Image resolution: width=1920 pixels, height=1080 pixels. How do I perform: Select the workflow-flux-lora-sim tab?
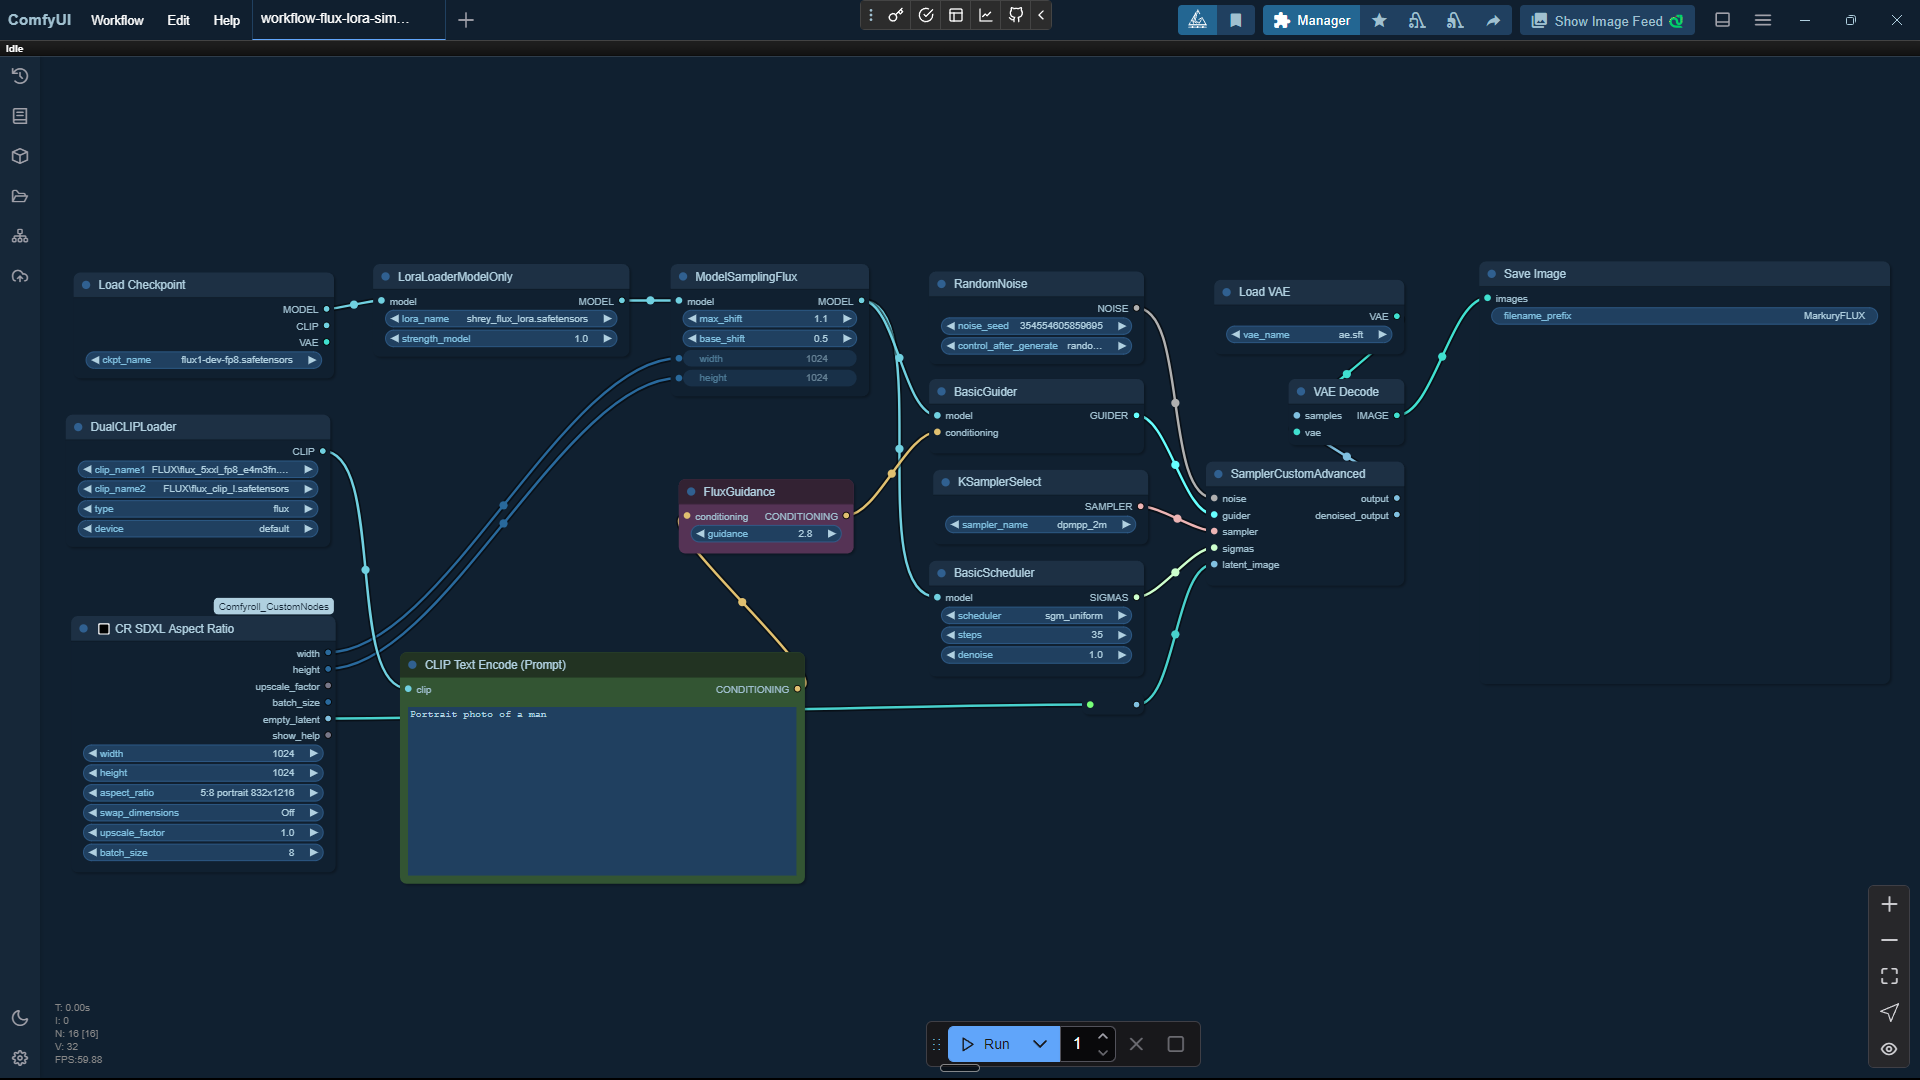click(x=347, y=19)
